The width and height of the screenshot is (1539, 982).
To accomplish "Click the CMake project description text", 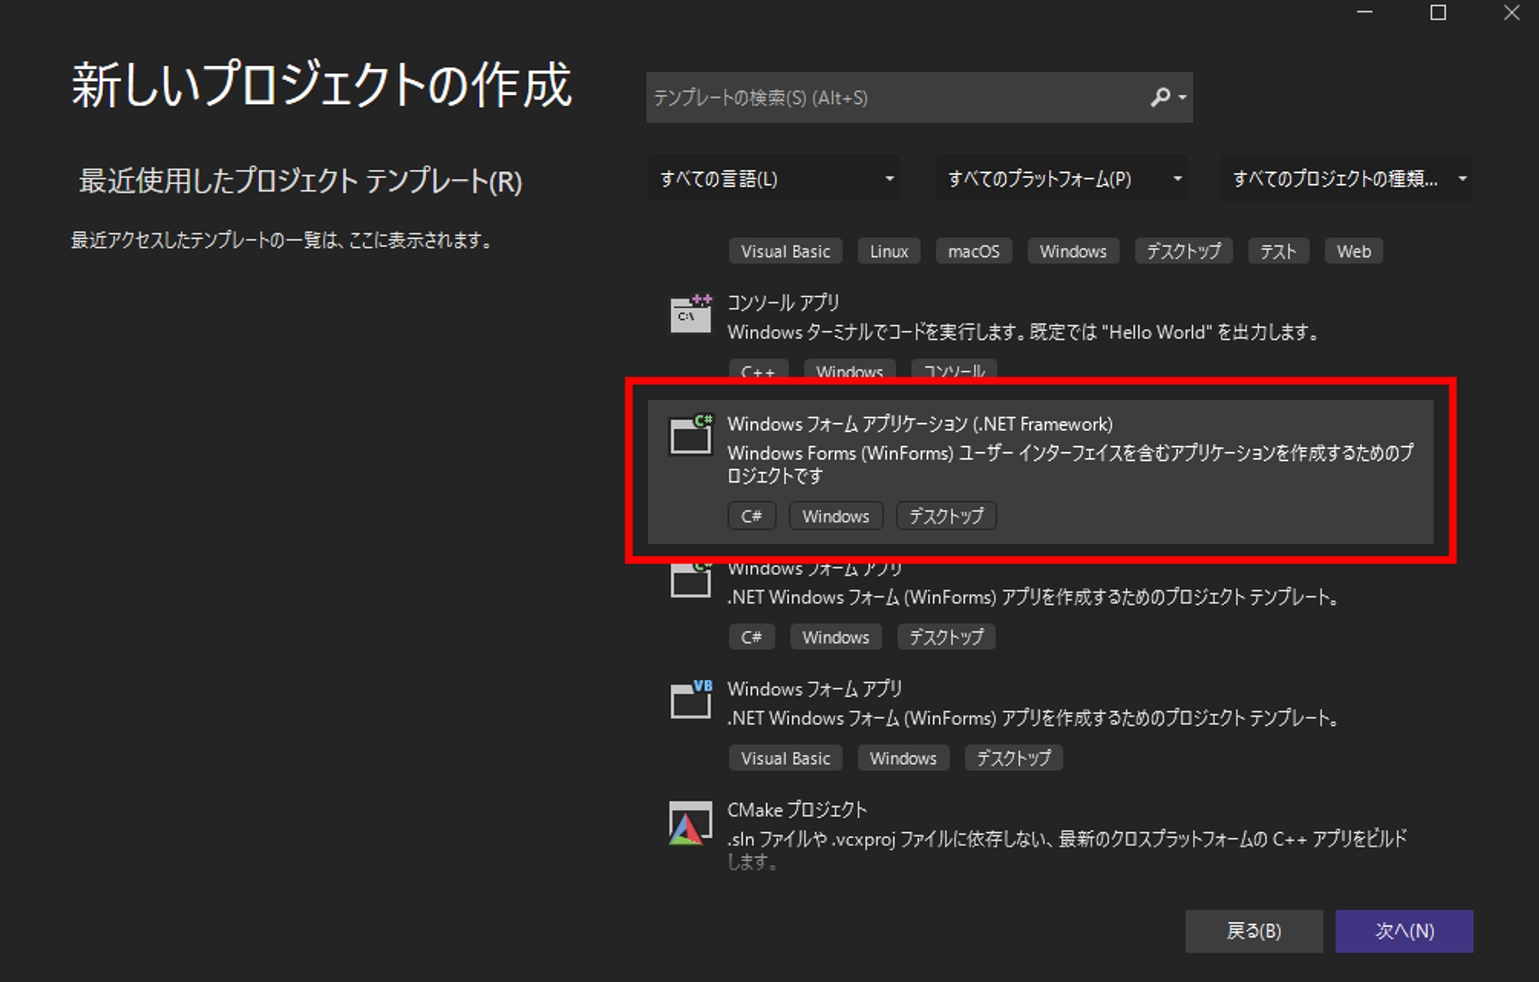I will coord(1067,850).
